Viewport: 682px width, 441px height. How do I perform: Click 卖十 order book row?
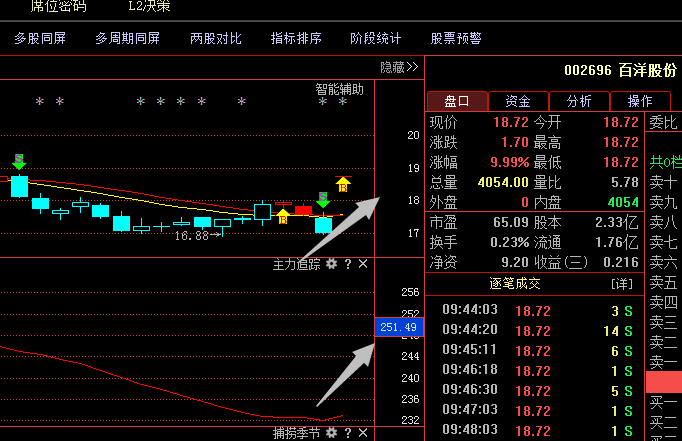(663, 182)
